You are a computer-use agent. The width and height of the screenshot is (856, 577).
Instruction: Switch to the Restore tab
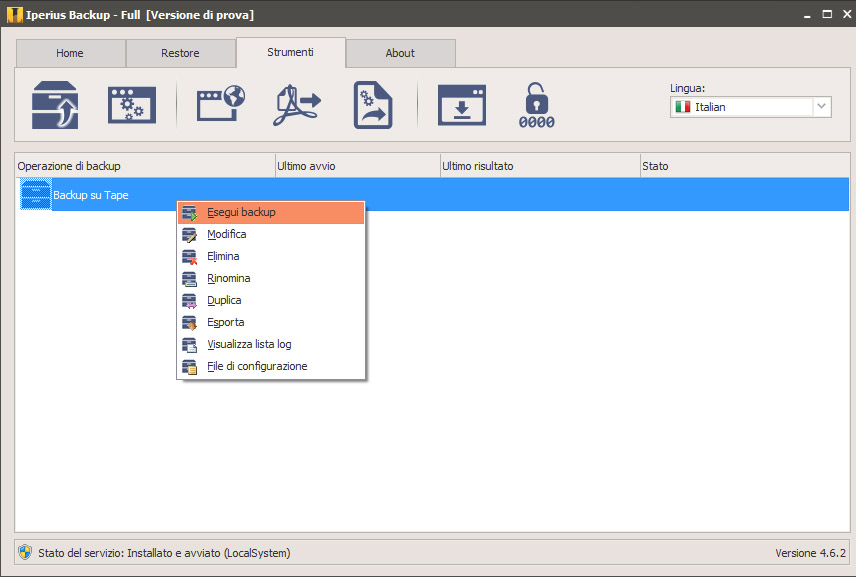pyautogui.click(x=181, y=53)
